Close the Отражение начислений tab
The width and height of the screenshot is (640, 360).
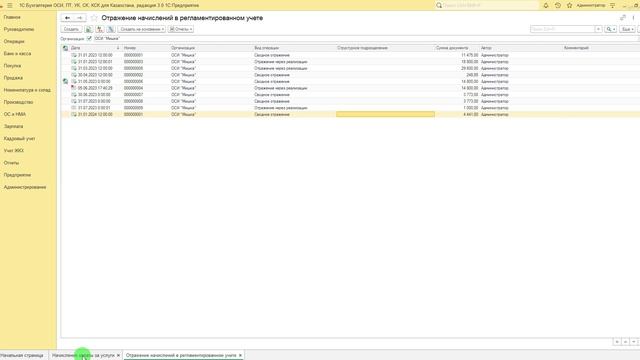click(240, 356)
